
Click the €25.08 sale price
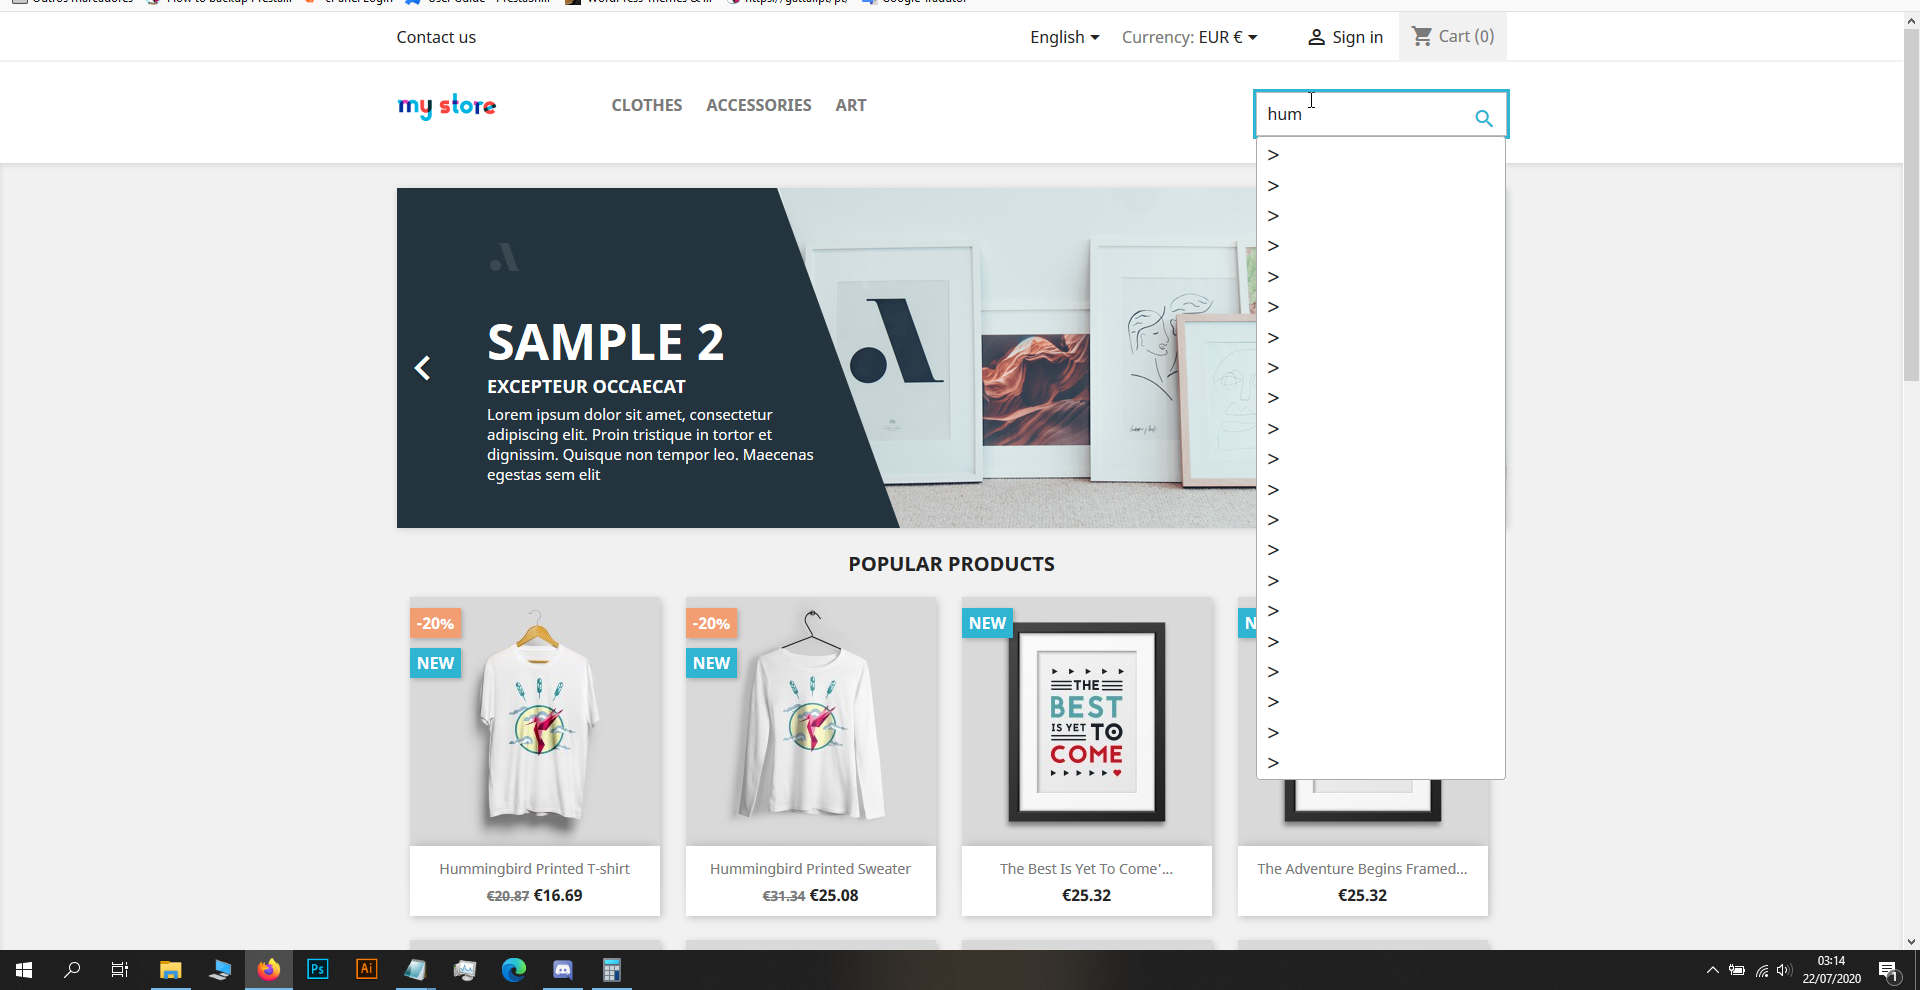[x=834, y=896]
